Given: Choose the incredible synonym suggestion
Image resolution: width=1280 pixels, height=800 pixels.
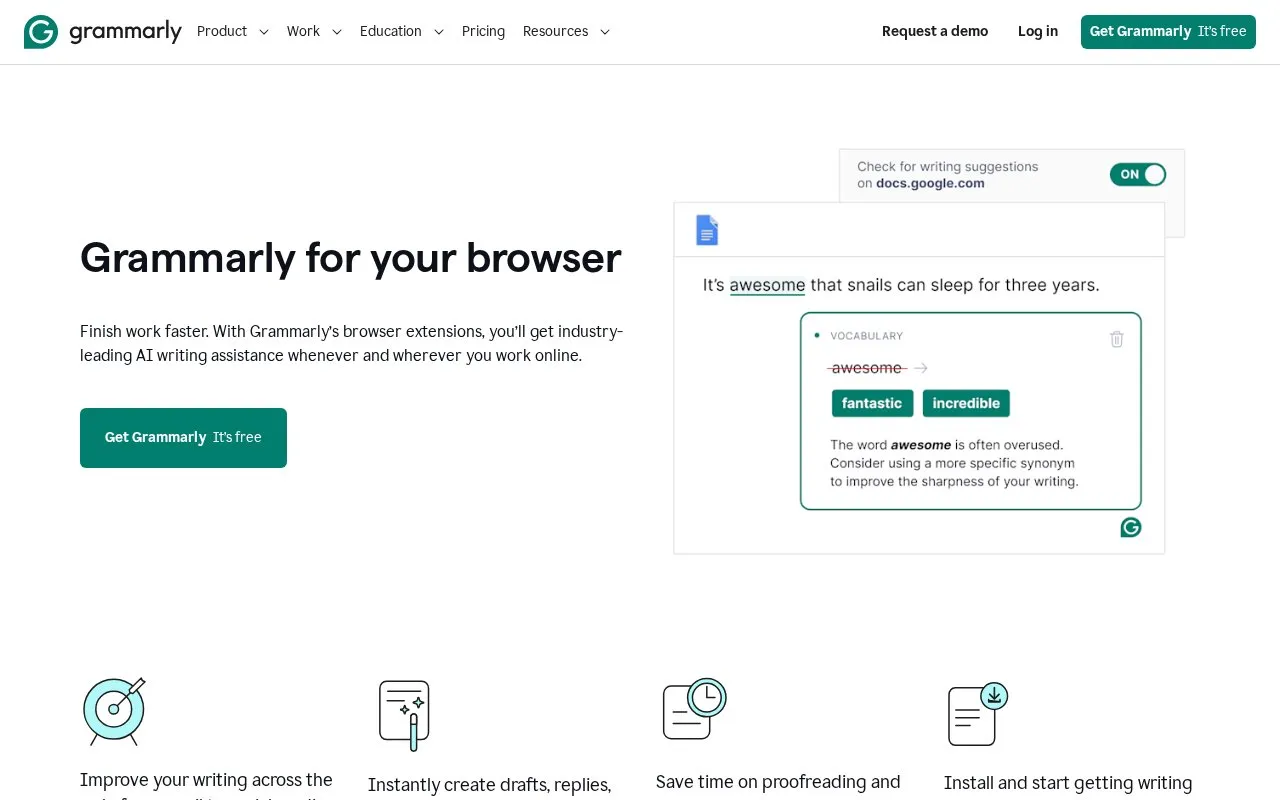Looking at the screenshot, I should pos(966,403).
